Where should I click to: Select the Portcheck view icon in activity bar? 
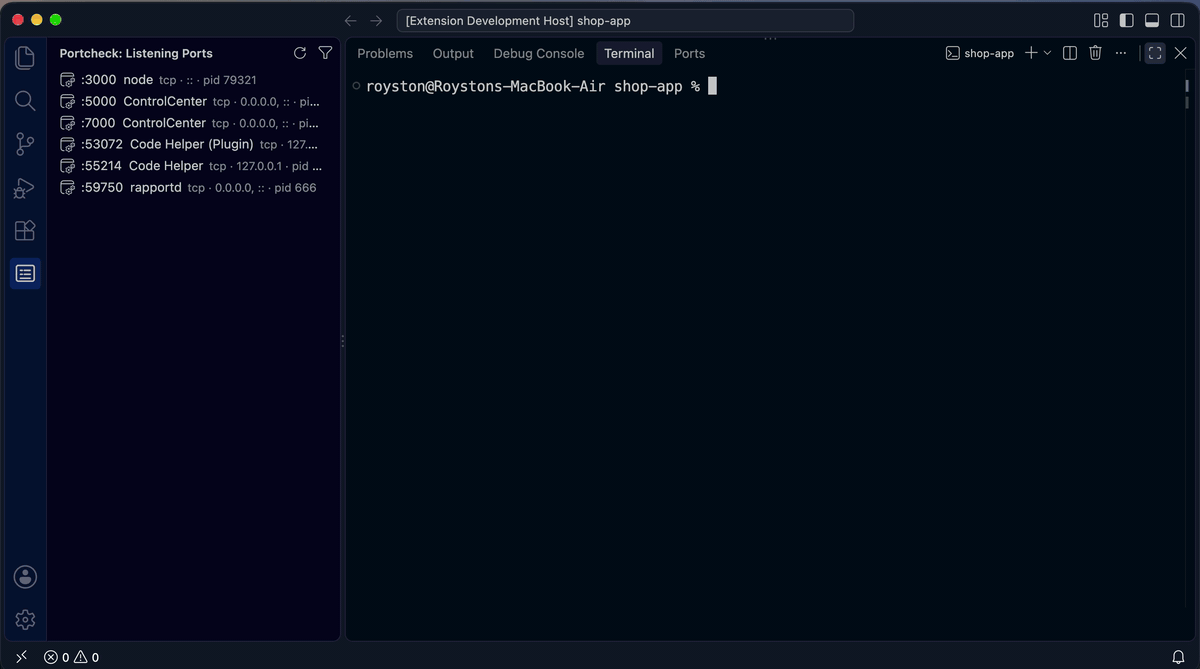pos(25,273)
